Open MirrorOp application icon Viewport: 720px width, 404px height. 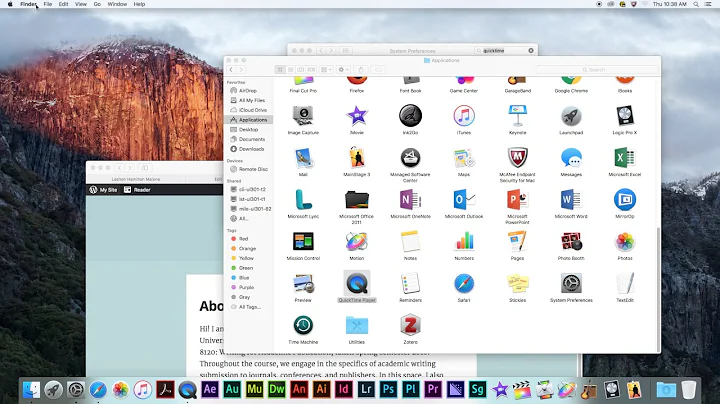625,200
